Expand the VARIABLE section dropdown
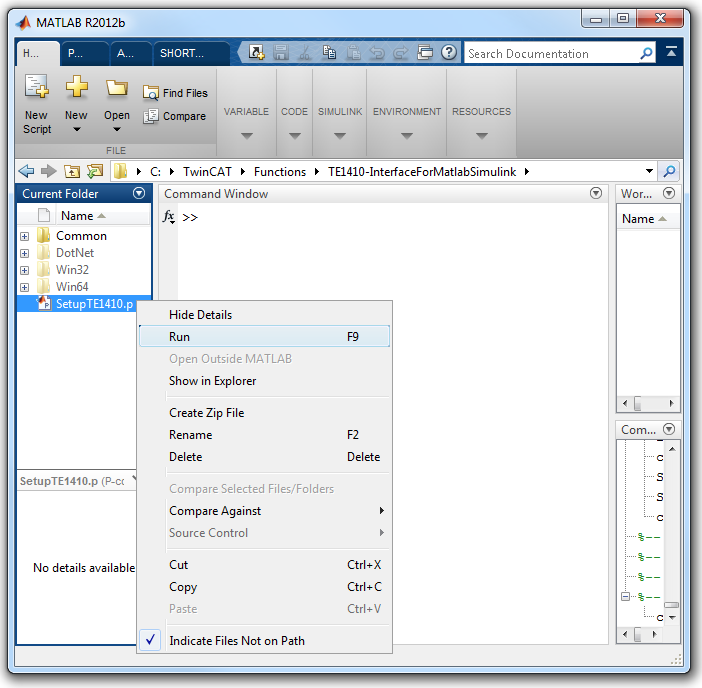 247,135
